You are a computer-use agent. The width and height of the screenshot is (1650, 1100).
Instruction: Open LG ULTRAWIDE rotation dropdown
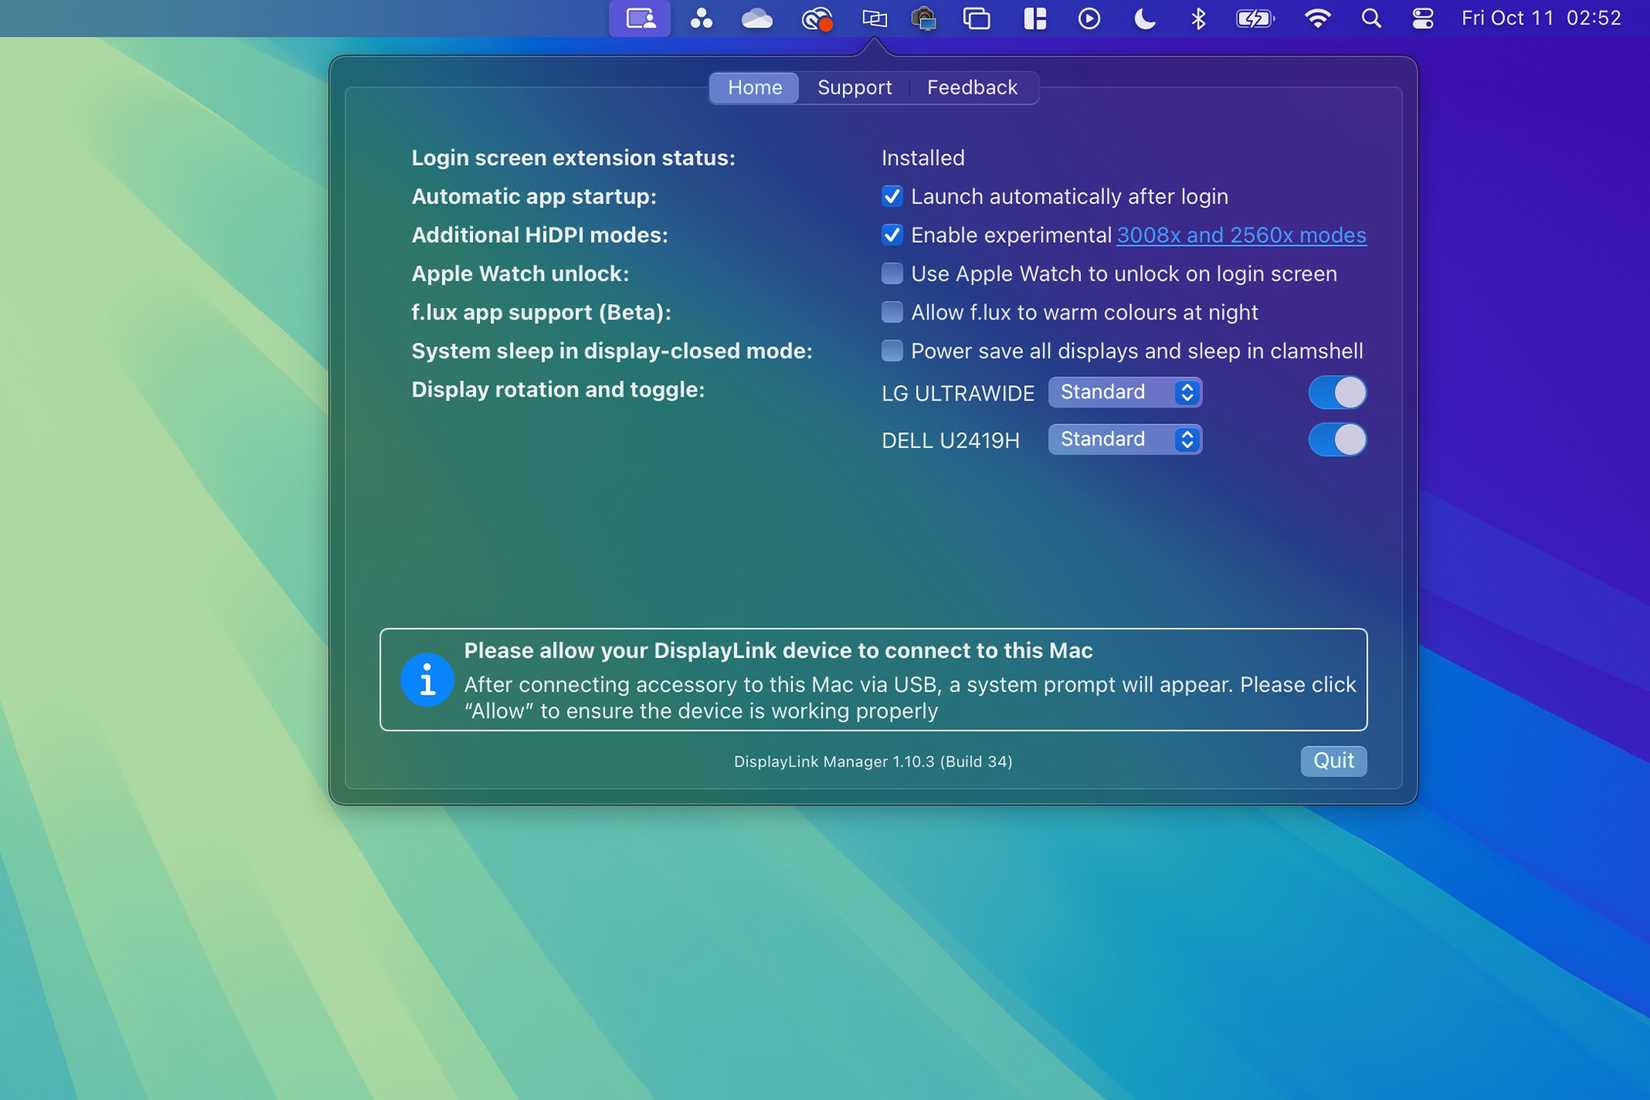coord(1125,392)
